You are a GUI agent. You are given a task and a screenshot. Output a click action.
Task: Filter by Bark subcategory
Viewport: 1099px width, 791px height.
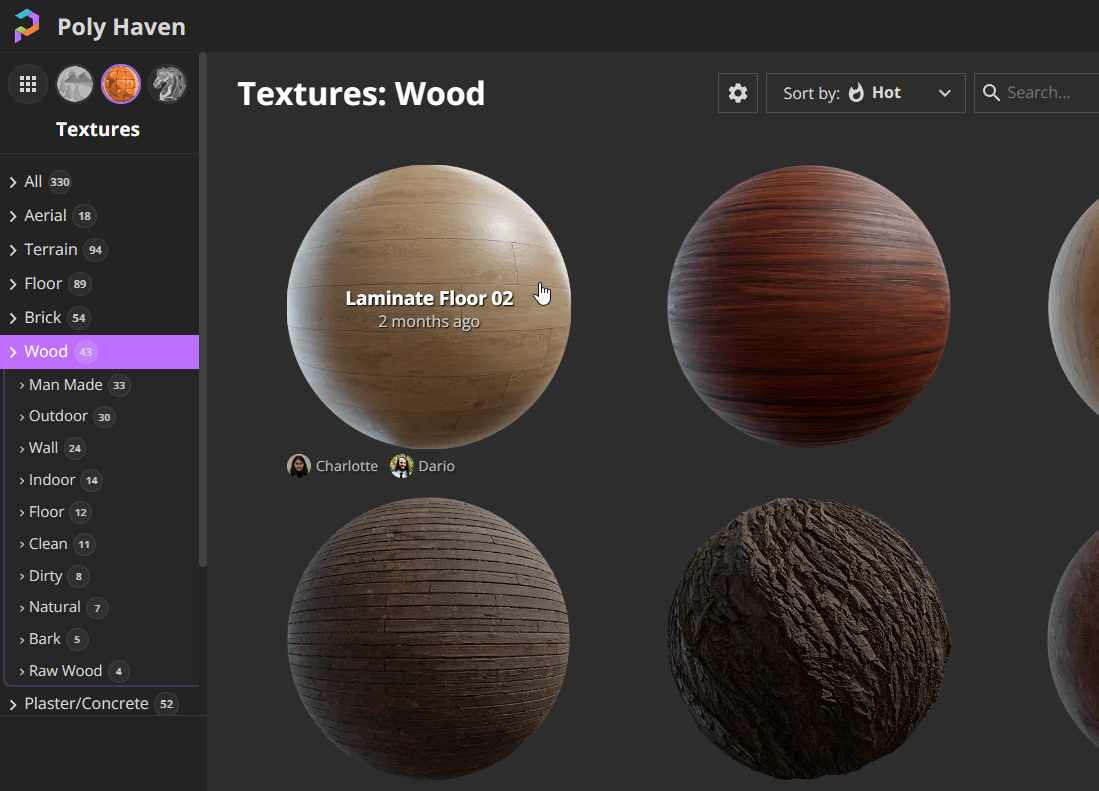45,639
